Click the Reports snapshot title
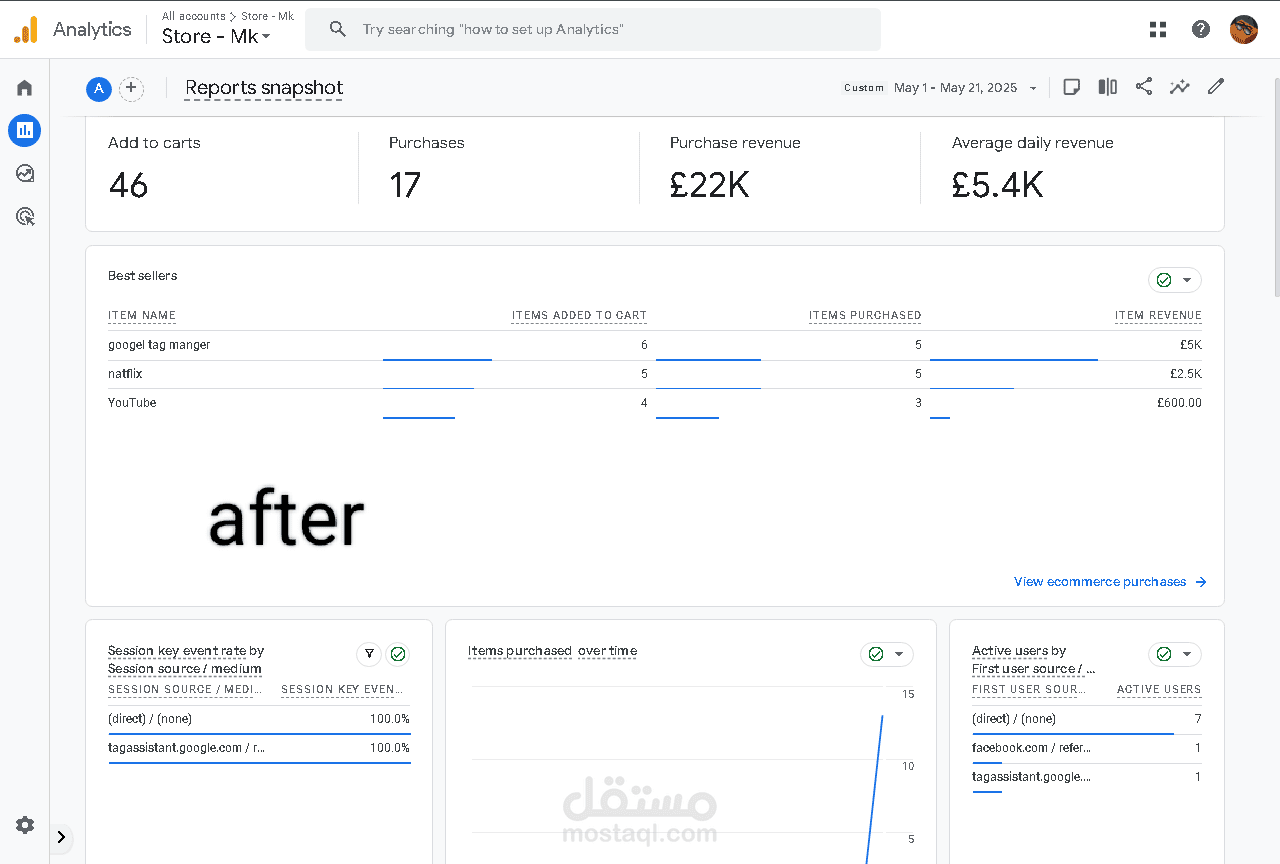The width and height of the screenshot is (1280, 864). pos(264,88)
